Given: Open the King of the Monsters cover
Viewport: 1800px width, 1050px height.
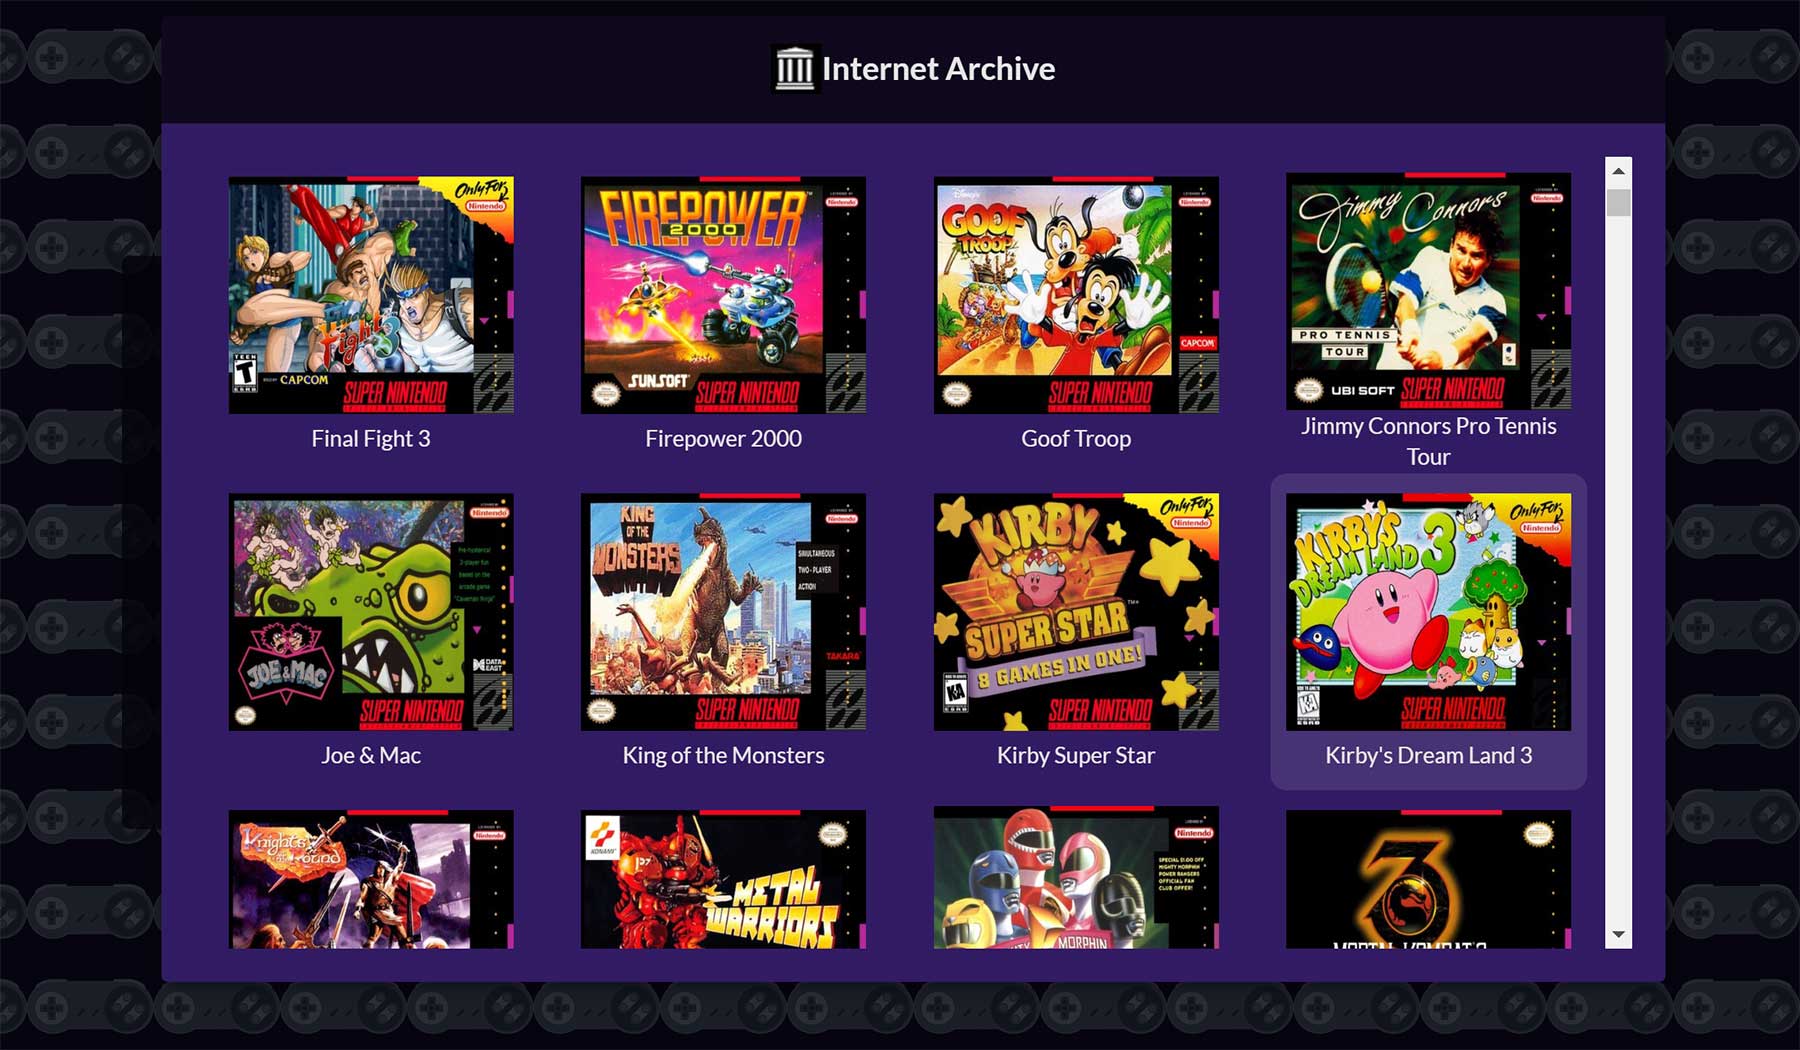Looking at the screenshot, I should click(723, 612).
